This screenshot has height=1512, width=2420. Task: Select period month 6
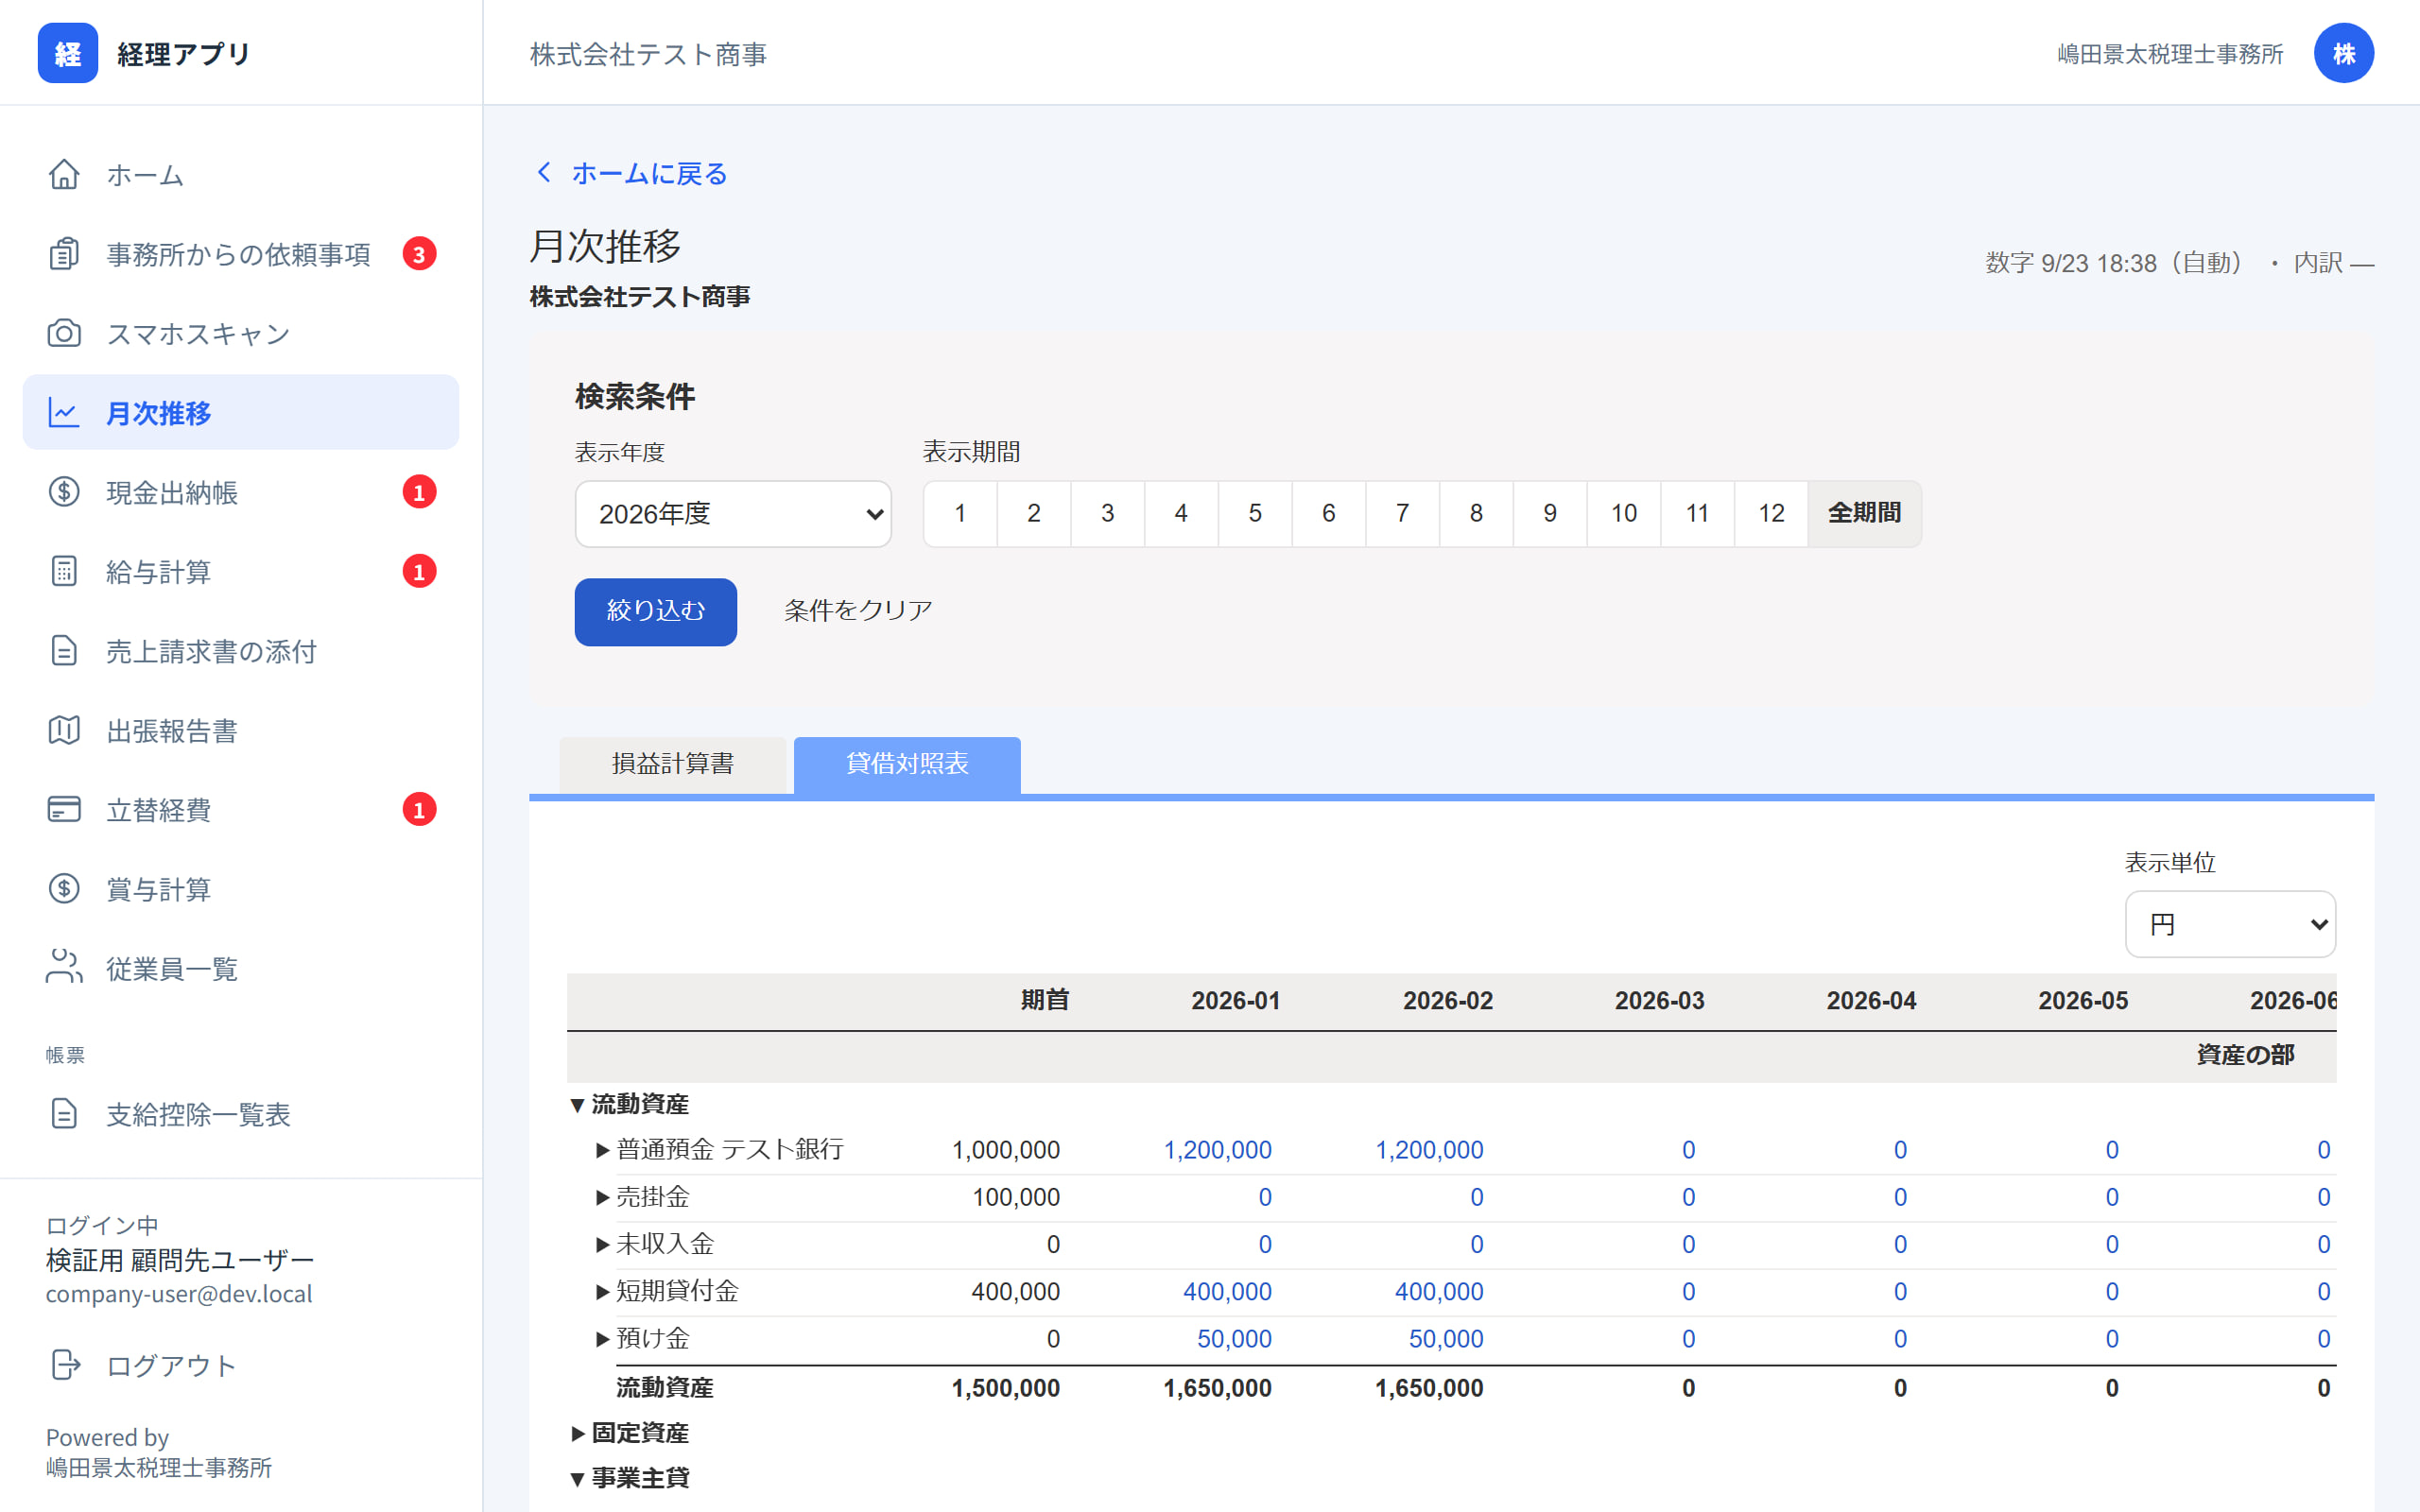tap(1328, 514)
